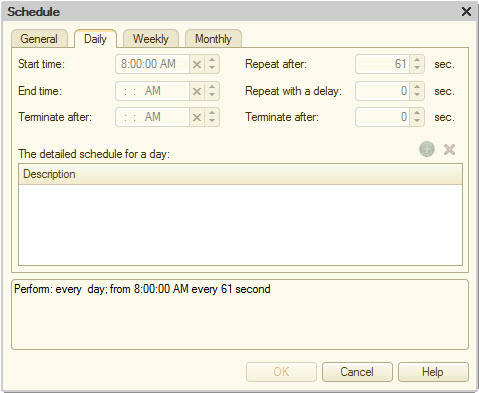Add a detailed schedule entry with green plus icon
Screen dimensions: 479x393
click(x=427, y=149)
